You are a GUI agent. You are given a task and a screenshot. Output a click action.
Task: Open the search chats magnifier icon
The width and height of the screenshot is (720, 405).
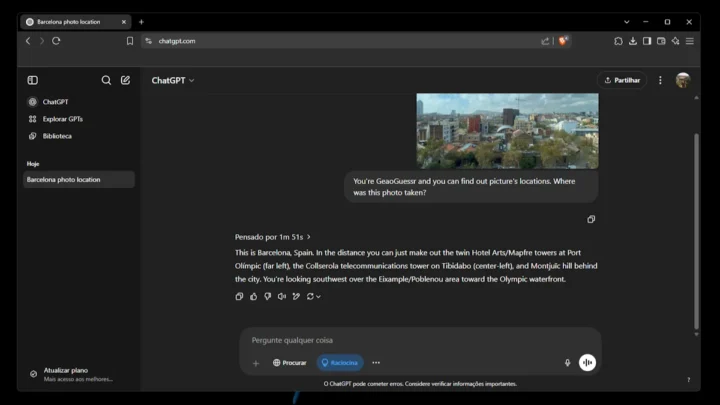tap(106, 80)
